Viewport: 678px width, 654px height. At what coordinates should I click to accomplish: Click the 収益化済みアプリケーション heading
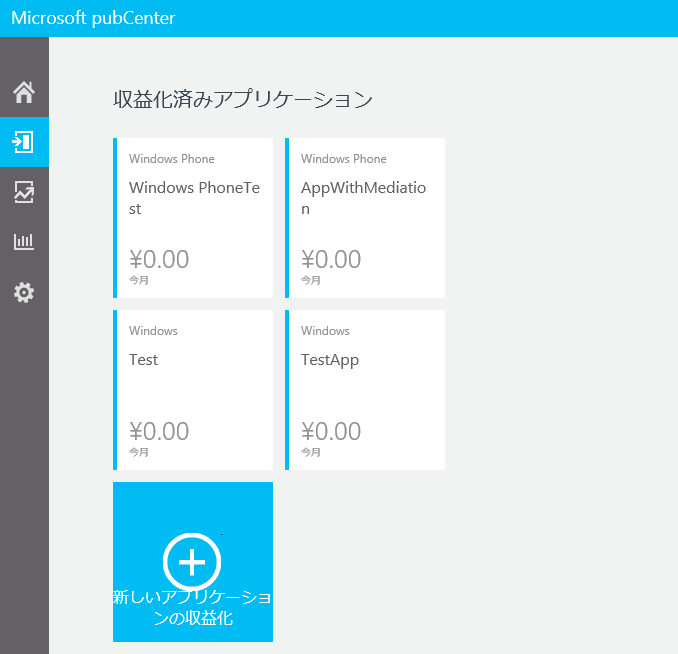click(243, 99)
